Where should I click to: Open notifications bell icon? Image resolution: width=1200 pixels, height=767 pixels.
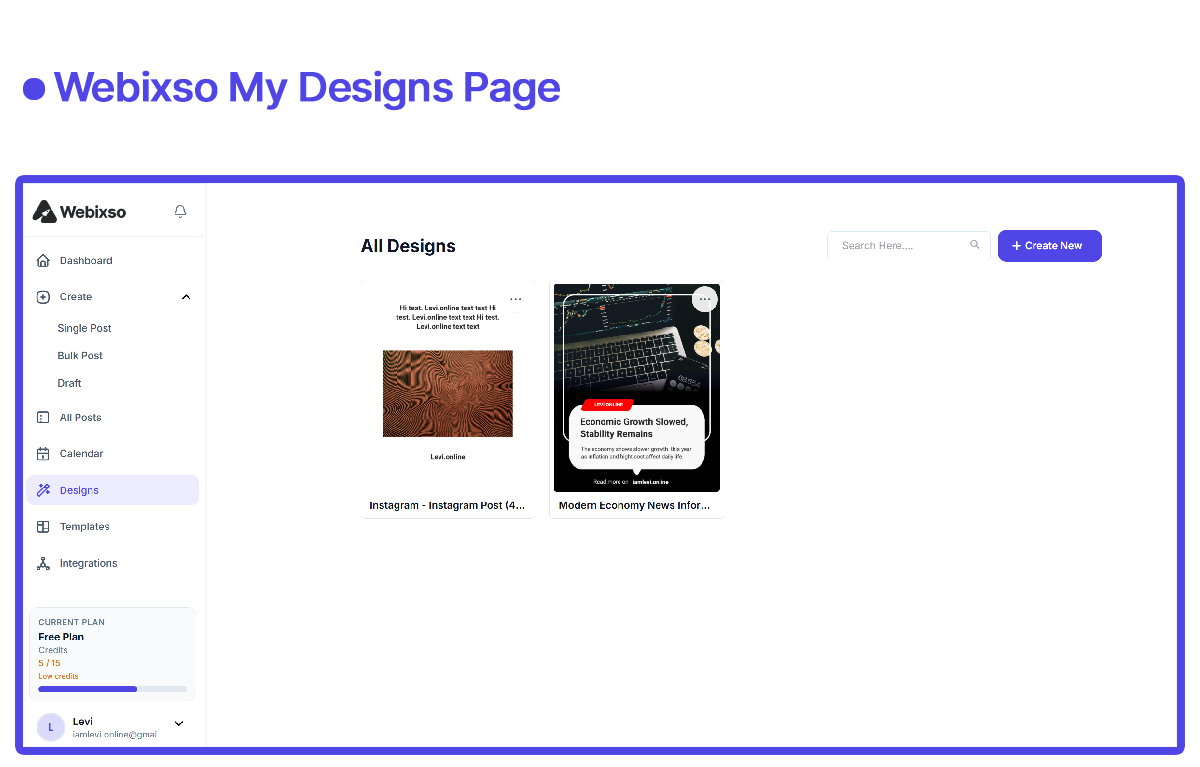(x=180, y=212)
